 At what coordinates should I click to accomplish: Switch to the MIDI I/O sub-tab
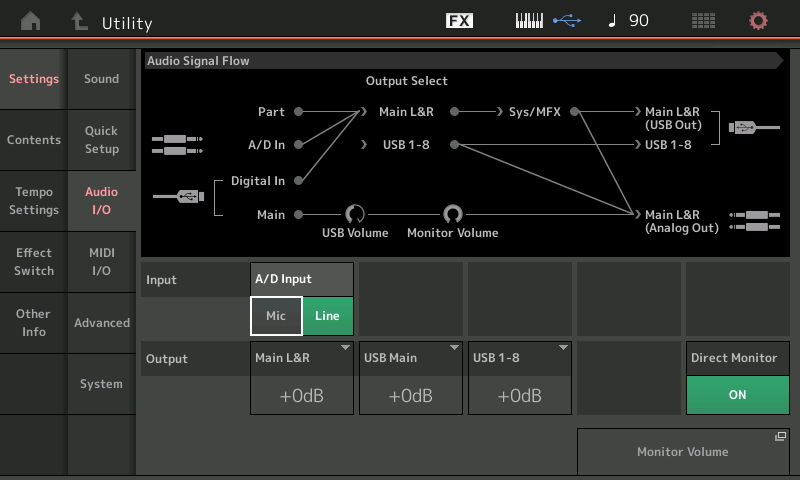point(102,262)
